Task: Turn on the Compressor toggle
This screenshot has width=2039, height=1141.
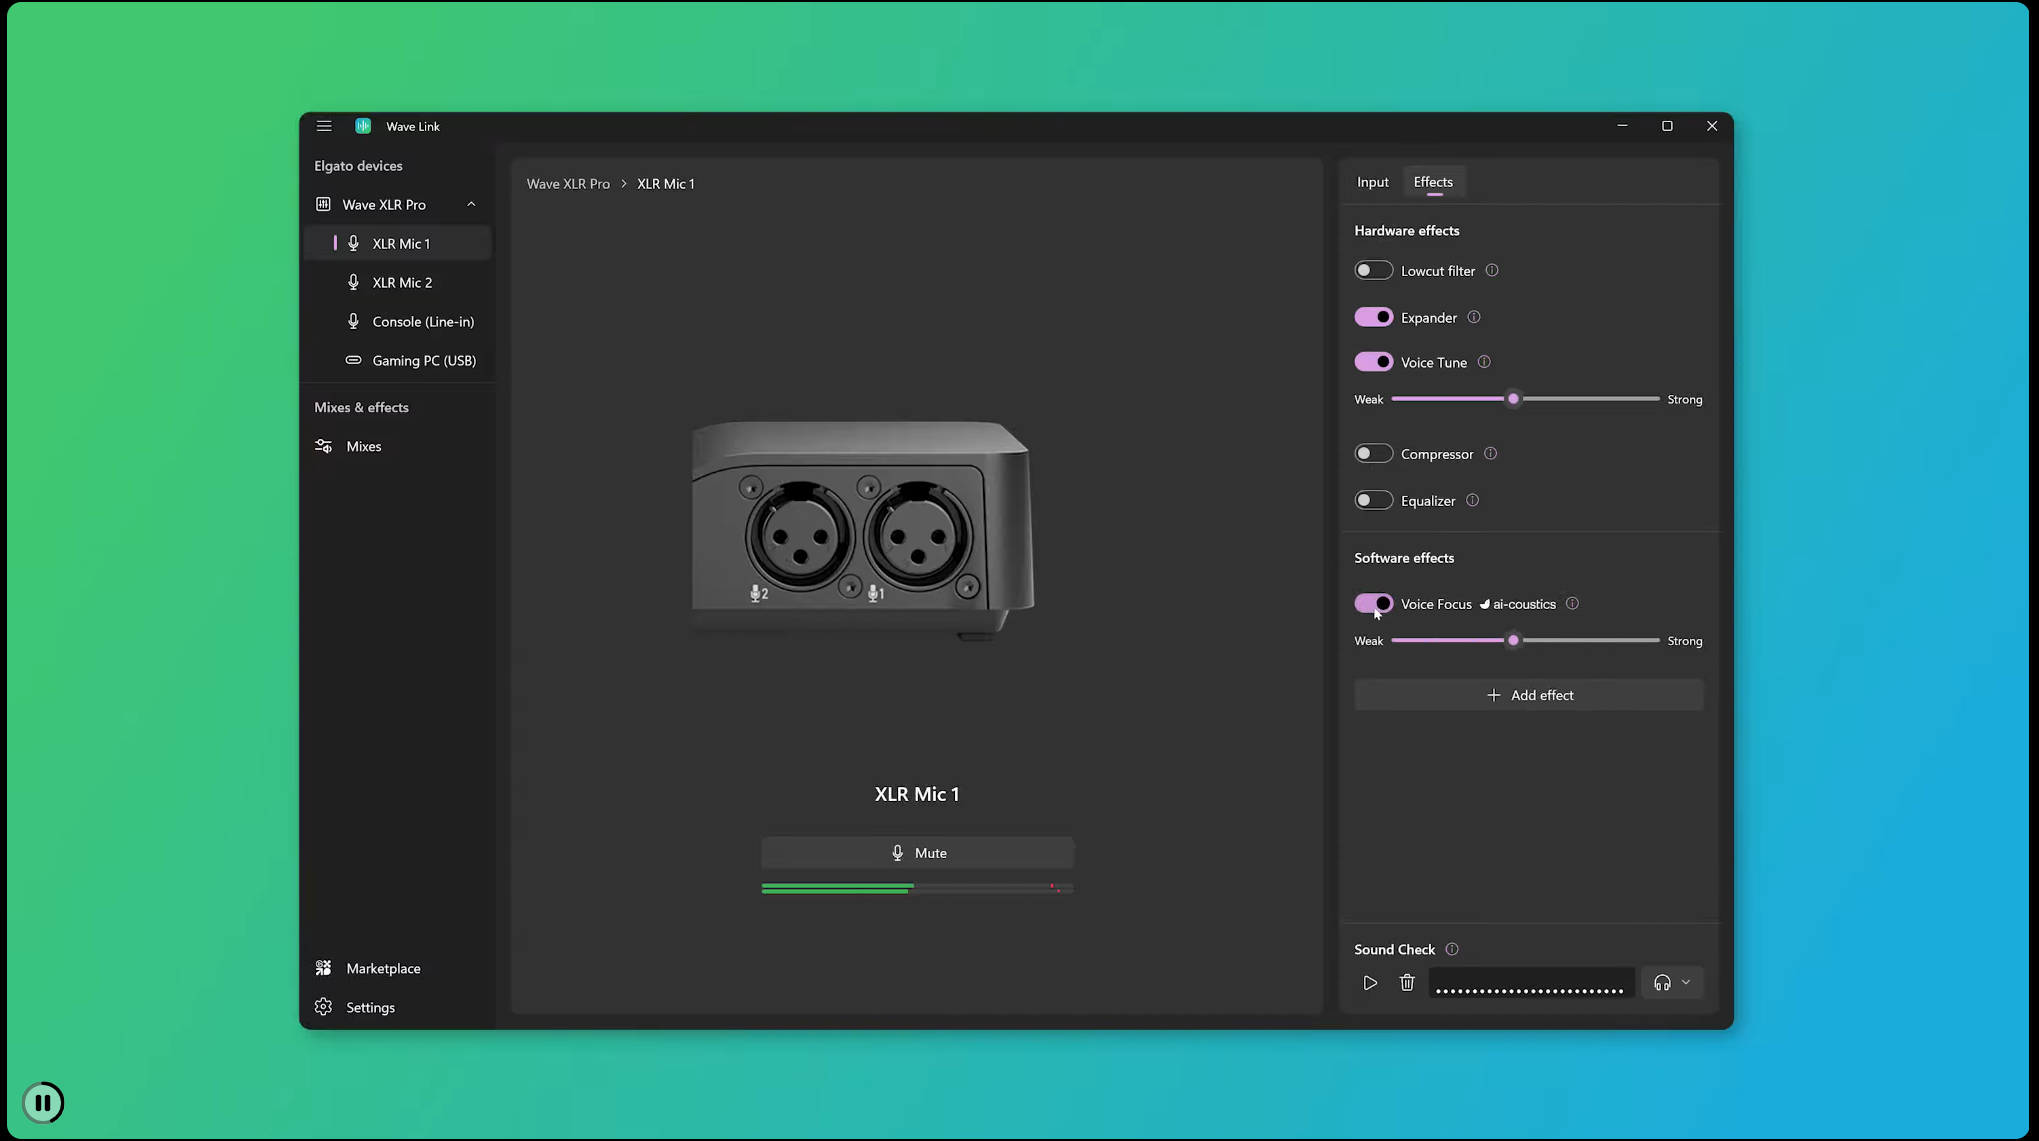Action: coord(1373,454)
